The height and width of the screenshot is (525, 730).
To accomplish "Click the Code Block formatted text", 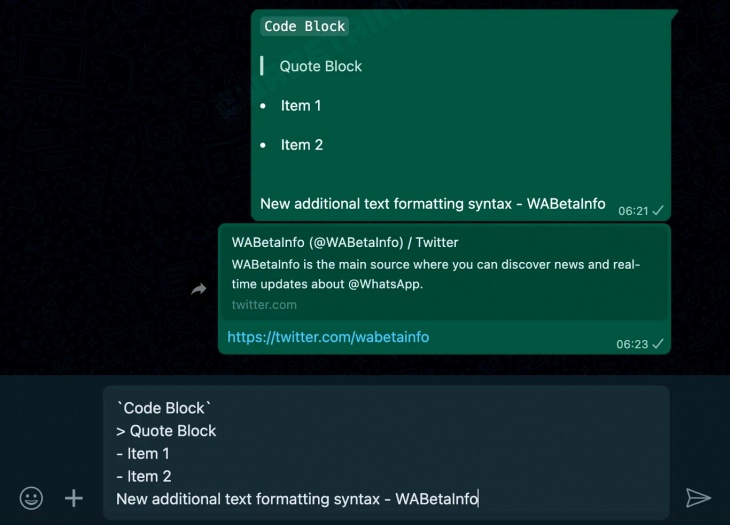I will pos(304,27).
